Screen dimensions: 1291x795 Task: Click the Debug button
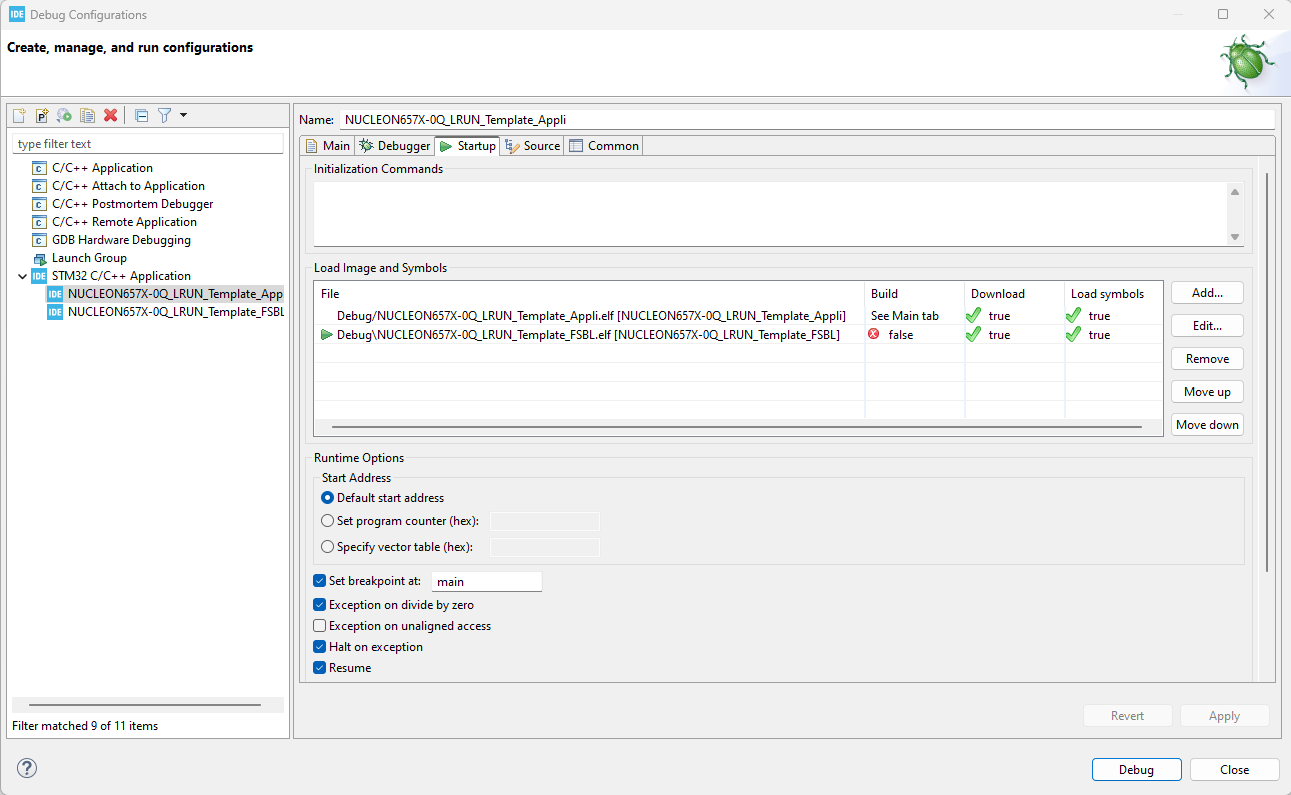pyautogui.click(x=1136, y=769)
